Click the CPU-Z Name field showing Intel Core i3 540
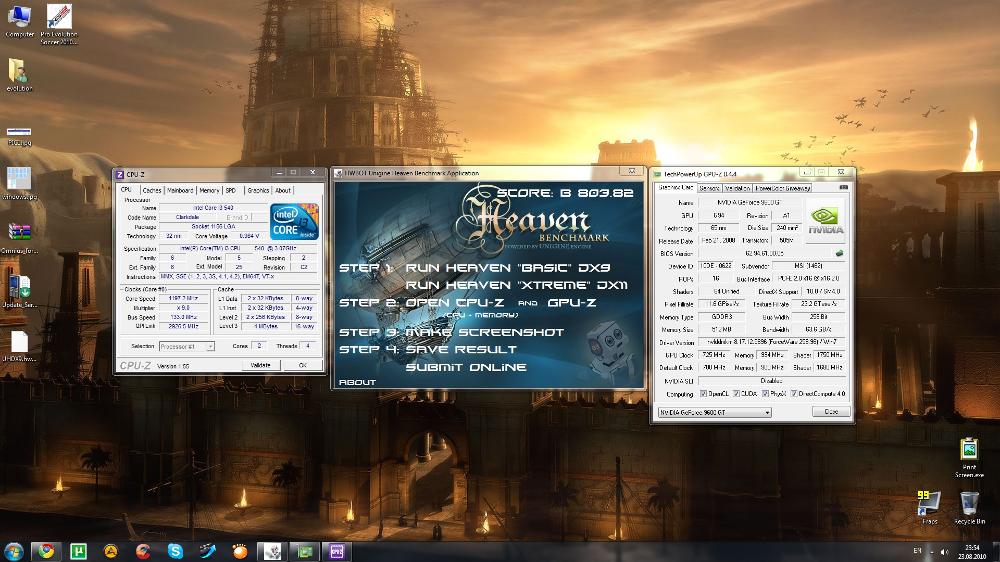Viewport: 1000px width, 562px height. point(212,207)
